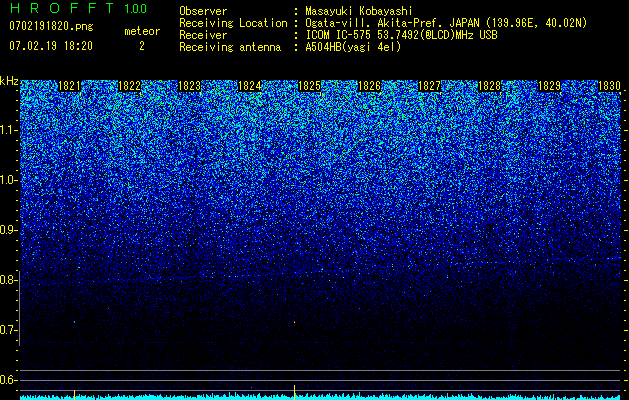
Task: Click the ICOM IC-575 receiver text
Action: pyautogui.click(x=401, y=35)
